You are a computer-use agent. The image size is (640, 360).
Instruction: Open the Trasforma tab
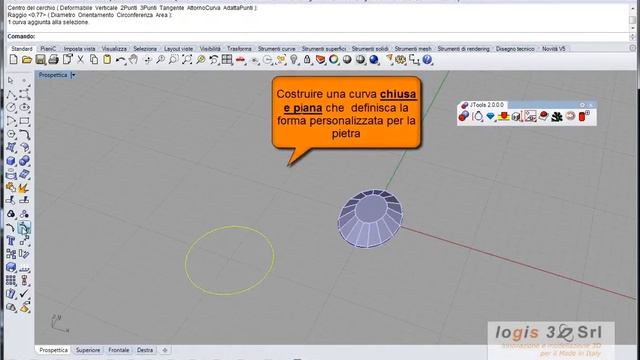pyautogui.click(x=239, y=49)
